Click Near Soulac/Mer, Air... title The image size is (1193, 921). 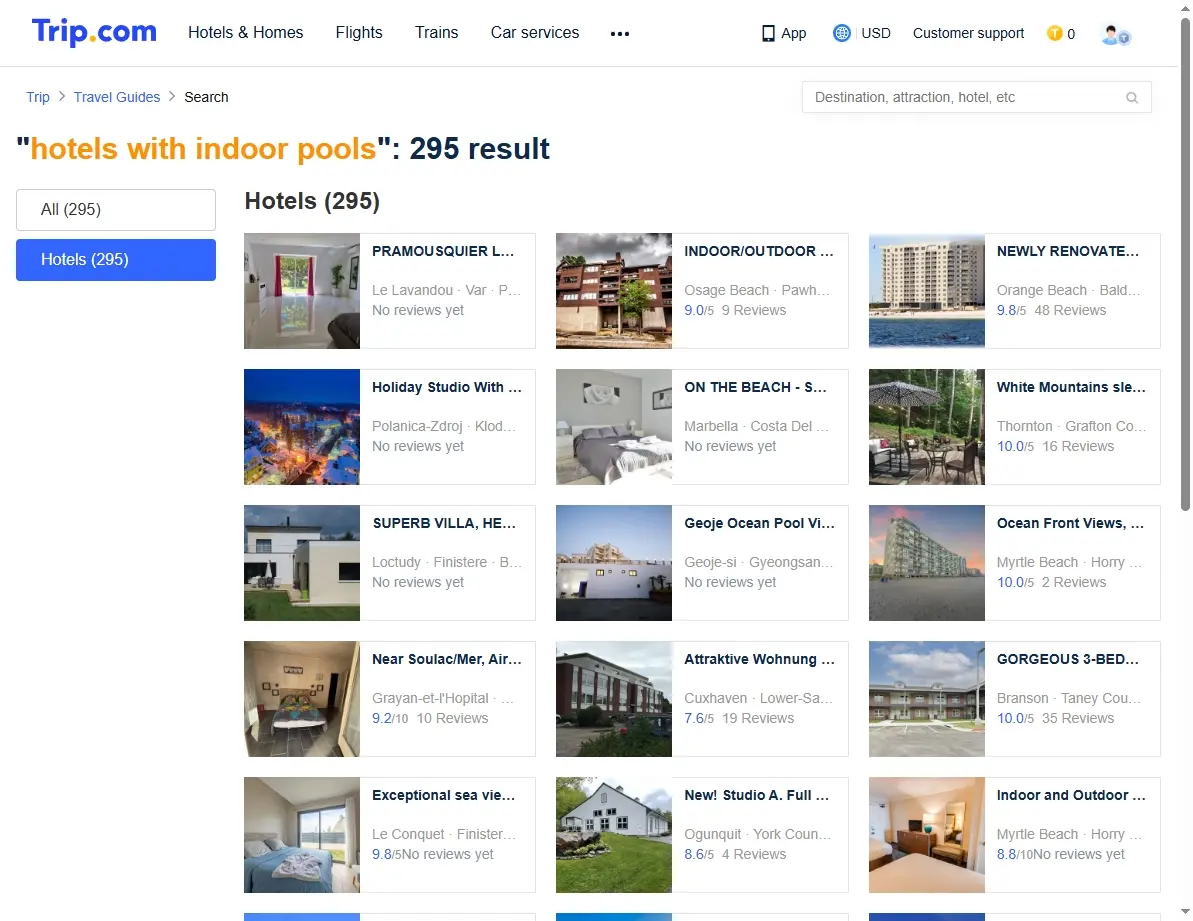[447, 660]
